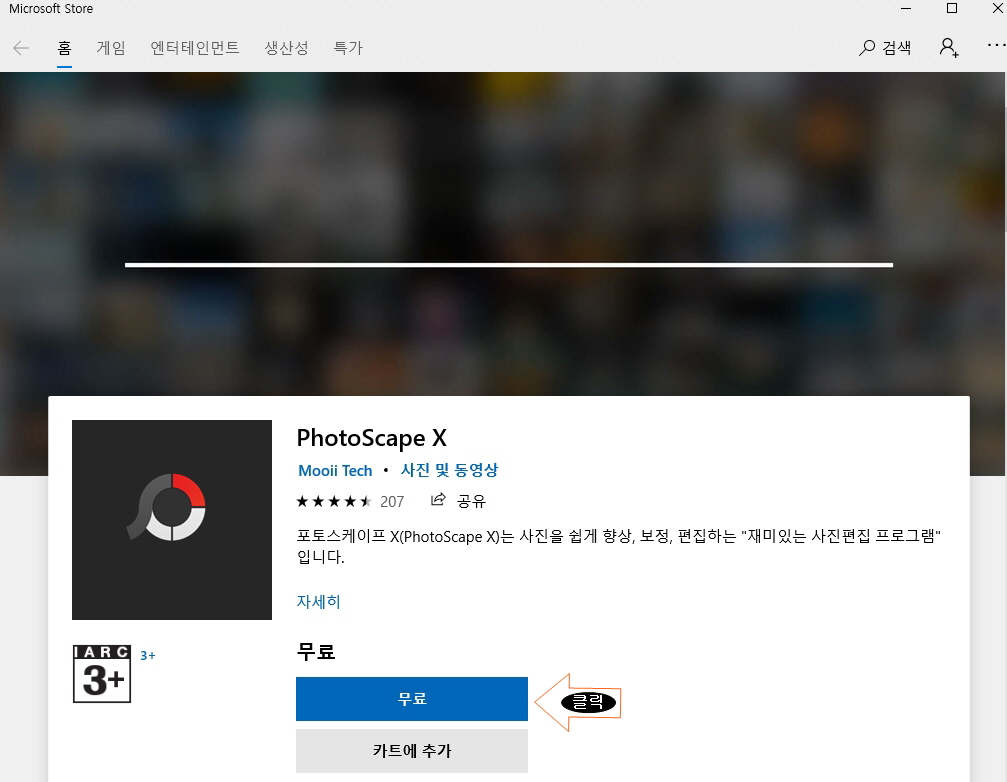Click the IARC 3+ rating badge
Screen dimensions: 1007x782
pyautogui.click(x=102, y=673)
